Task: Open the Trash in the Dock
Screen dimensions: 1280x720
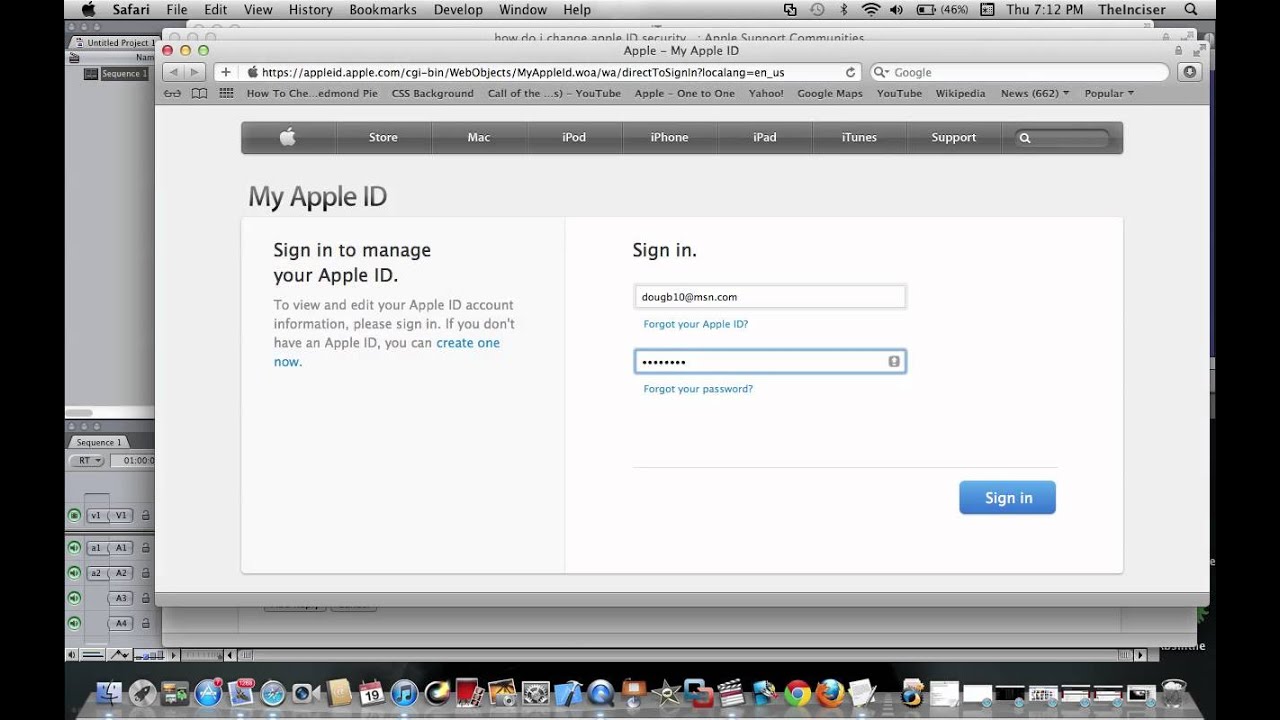Action: pos(1173,693)
